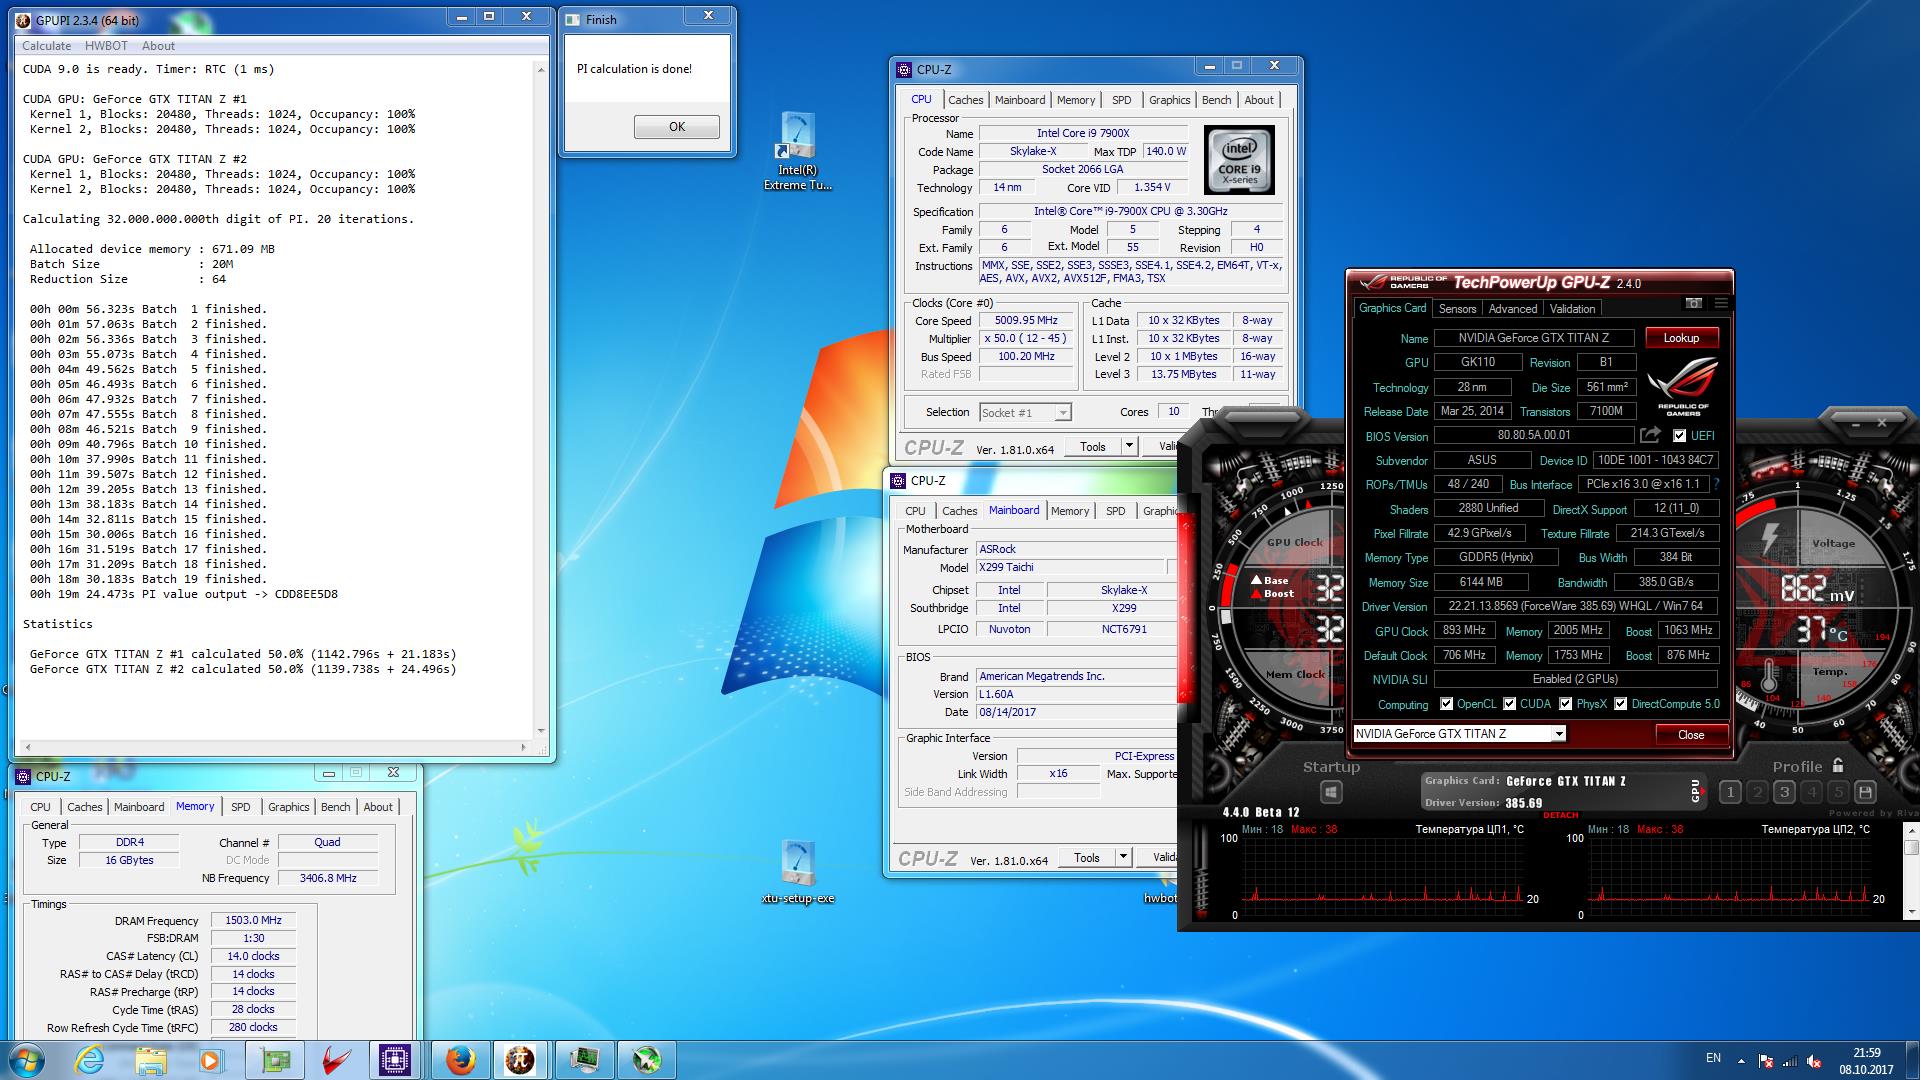Click the Lookup button in GPU-Z
The height and width of the screenshot is (1080, 1920).
point(1681,338)
